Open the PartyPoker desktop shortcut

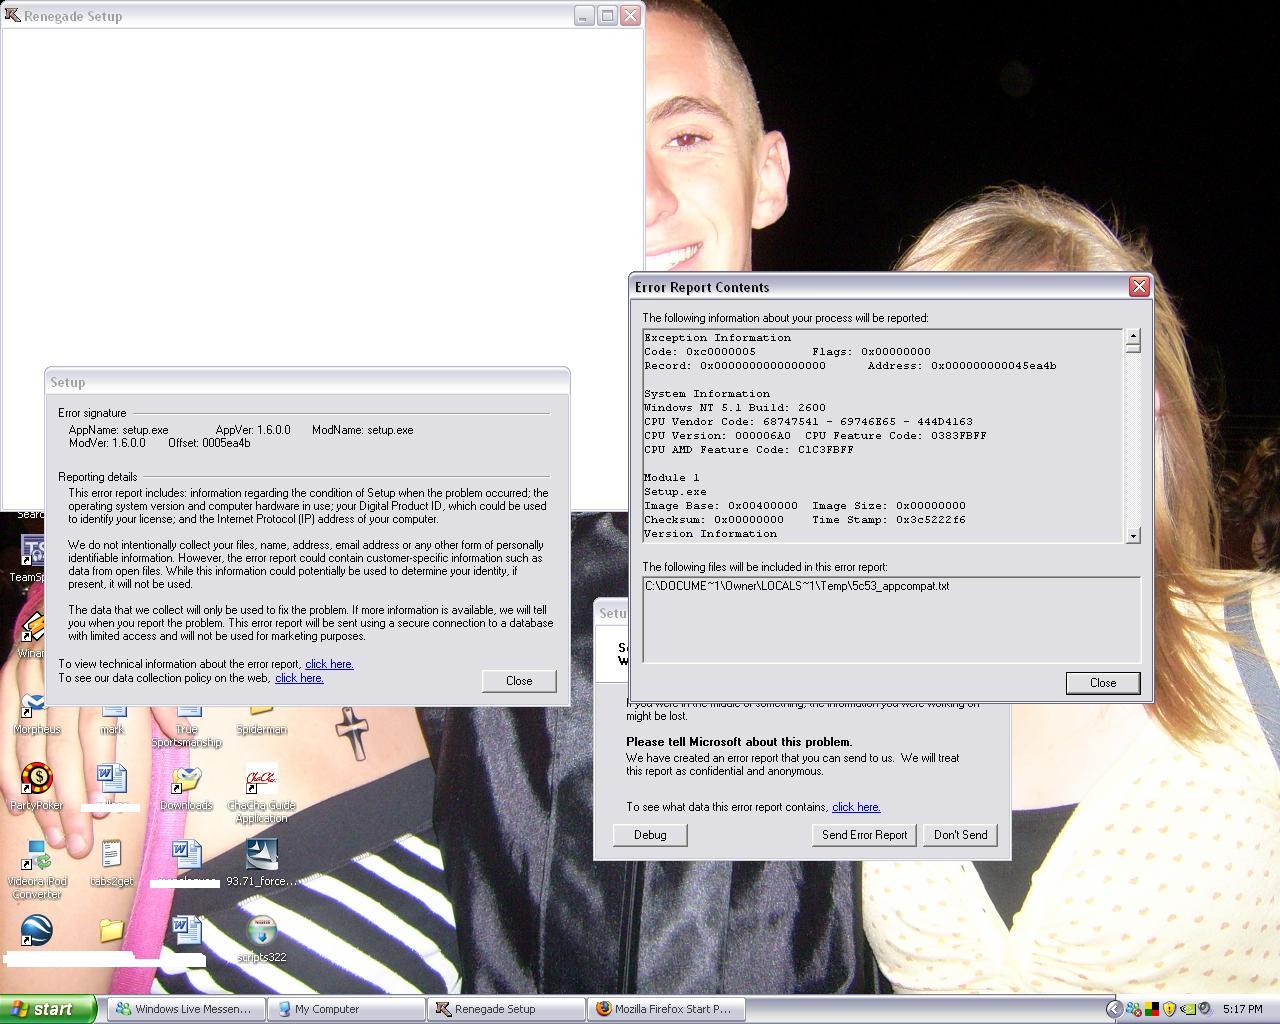click(37, 779)
